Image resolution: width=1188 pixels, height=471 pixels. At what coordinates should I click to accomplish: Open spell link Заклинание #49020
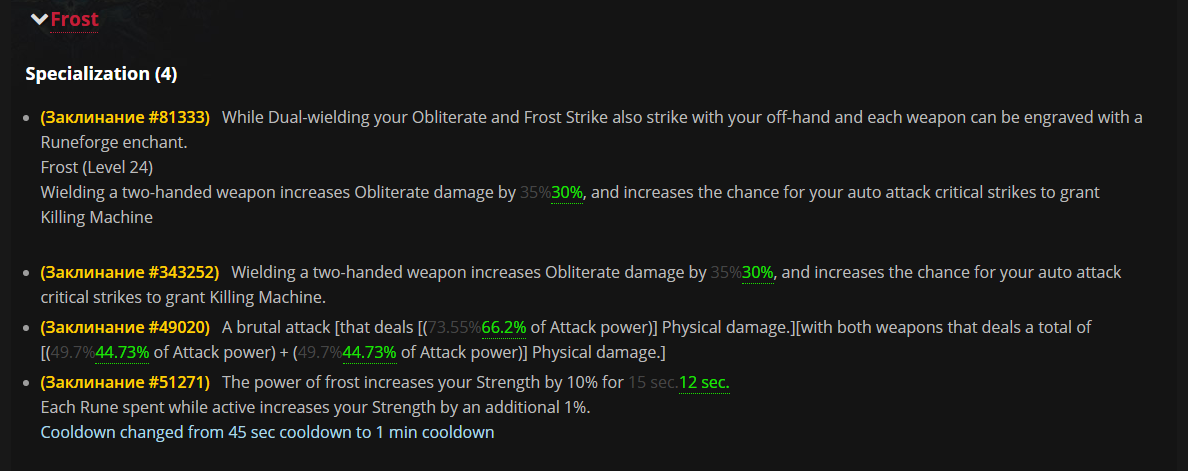(125, 328)
